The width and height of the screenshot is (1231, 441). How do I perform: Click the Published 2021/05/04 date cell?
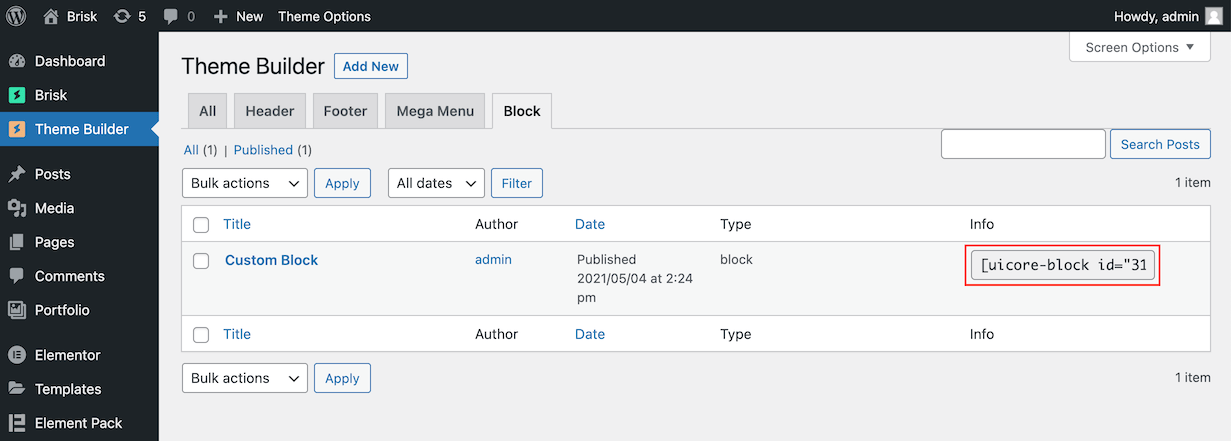[x=635, y=278]
